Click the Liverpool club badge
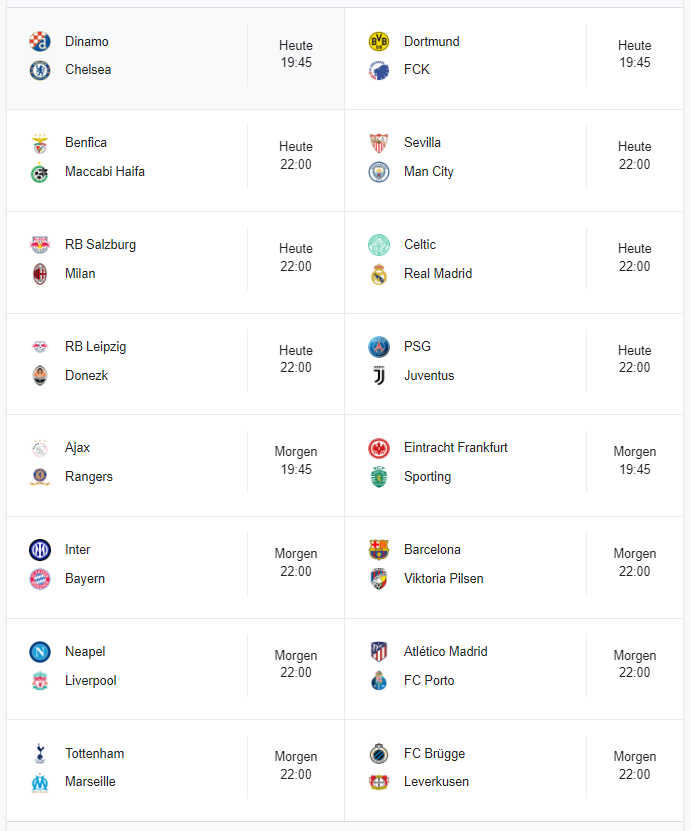The image size is (691, 831). click(40, 680)
